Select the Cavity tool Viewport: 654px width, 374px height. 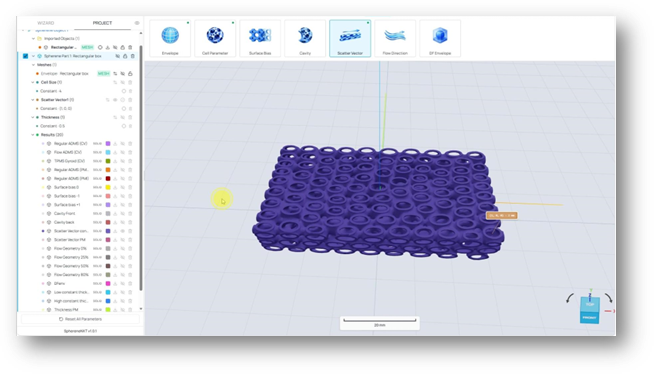305,38
